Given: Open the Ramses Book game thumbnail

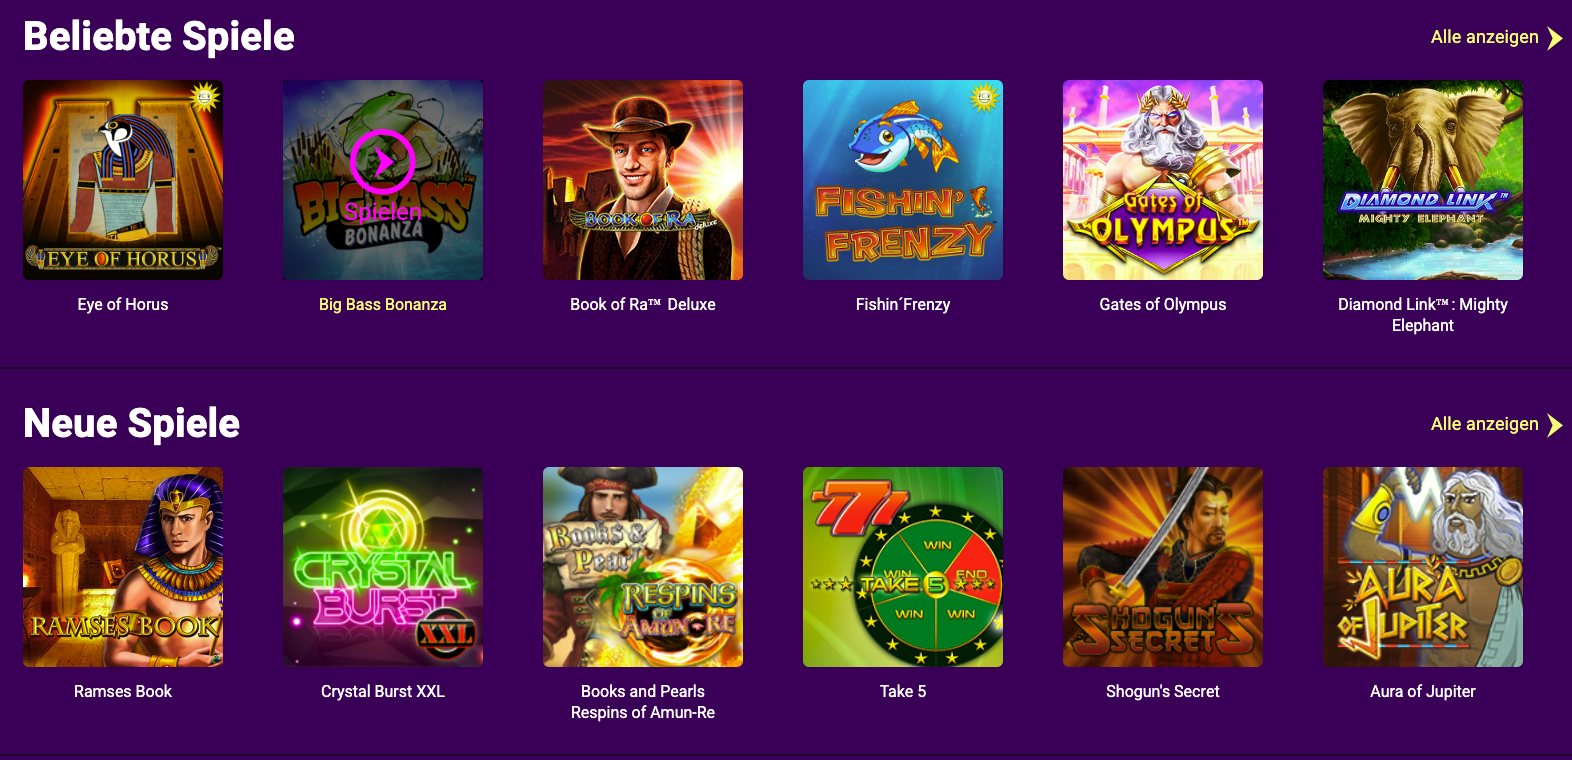Looking at the screenshot, I should pyautogui.click(x=123, y=567).
